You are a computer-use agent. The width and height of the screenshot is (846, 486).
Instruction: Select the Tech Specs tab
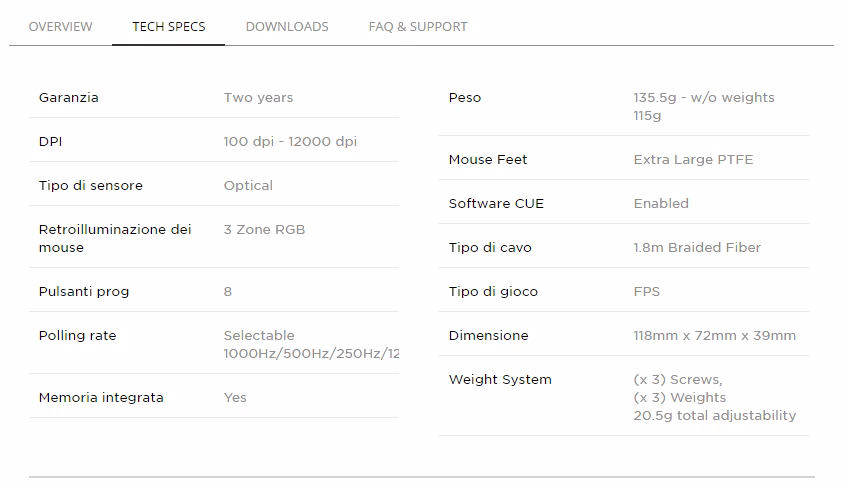coord(169,26)
